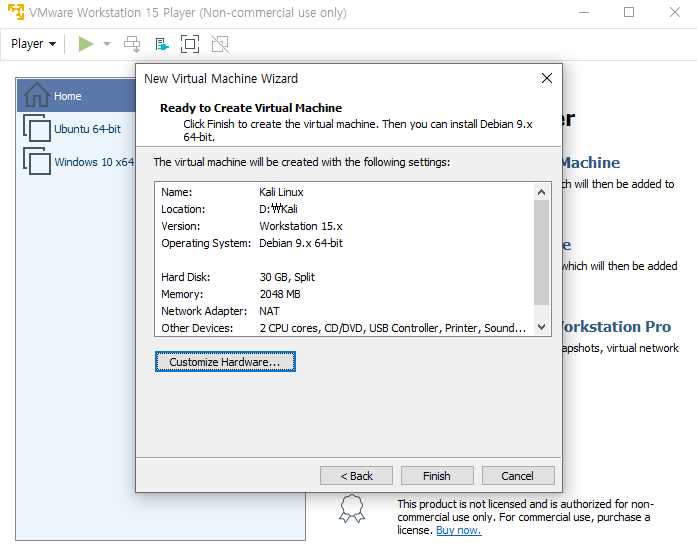Screen dimensions: 697x553
Task: Click the Workstation 15.x version value
Action: (x=301, y=226)
